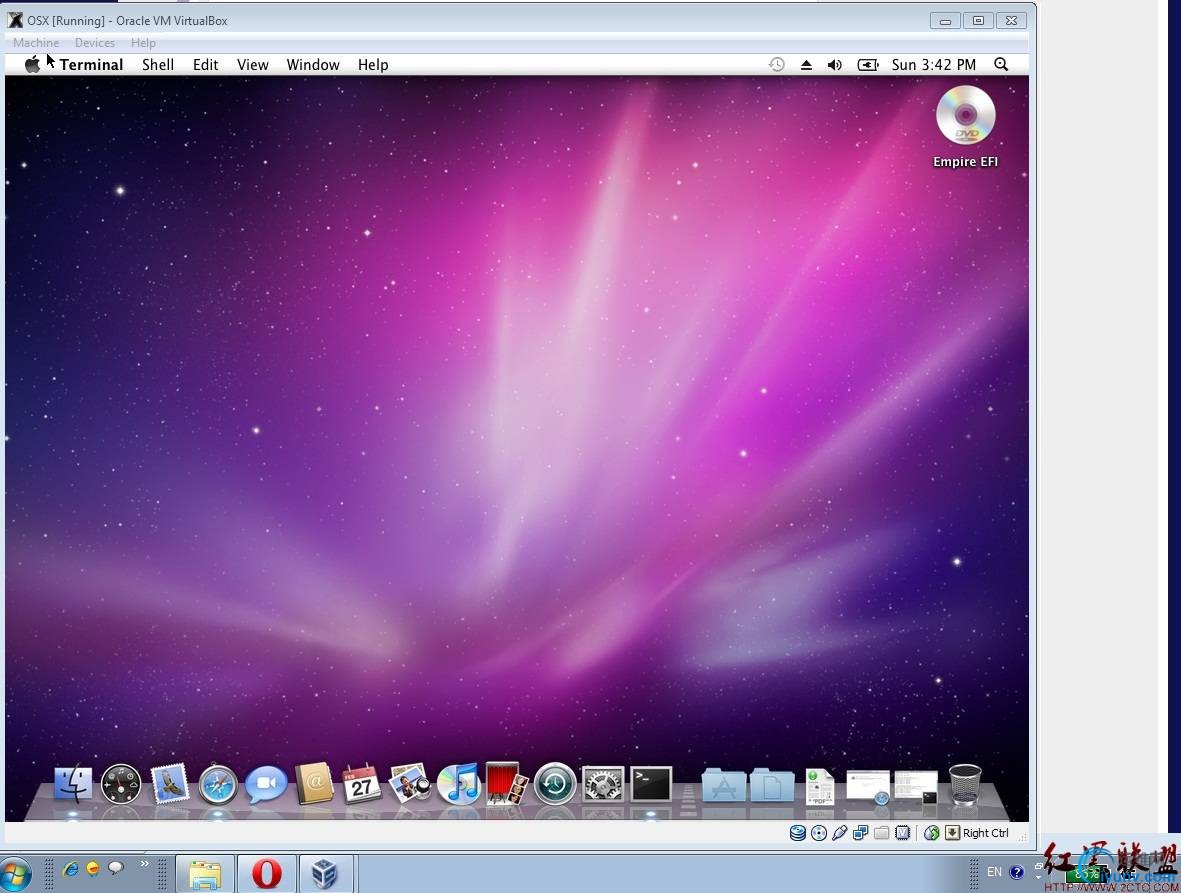The image size is (1181, 893).
Task: Open Windows Explorer taskbar button
Action: pos(205,874)
